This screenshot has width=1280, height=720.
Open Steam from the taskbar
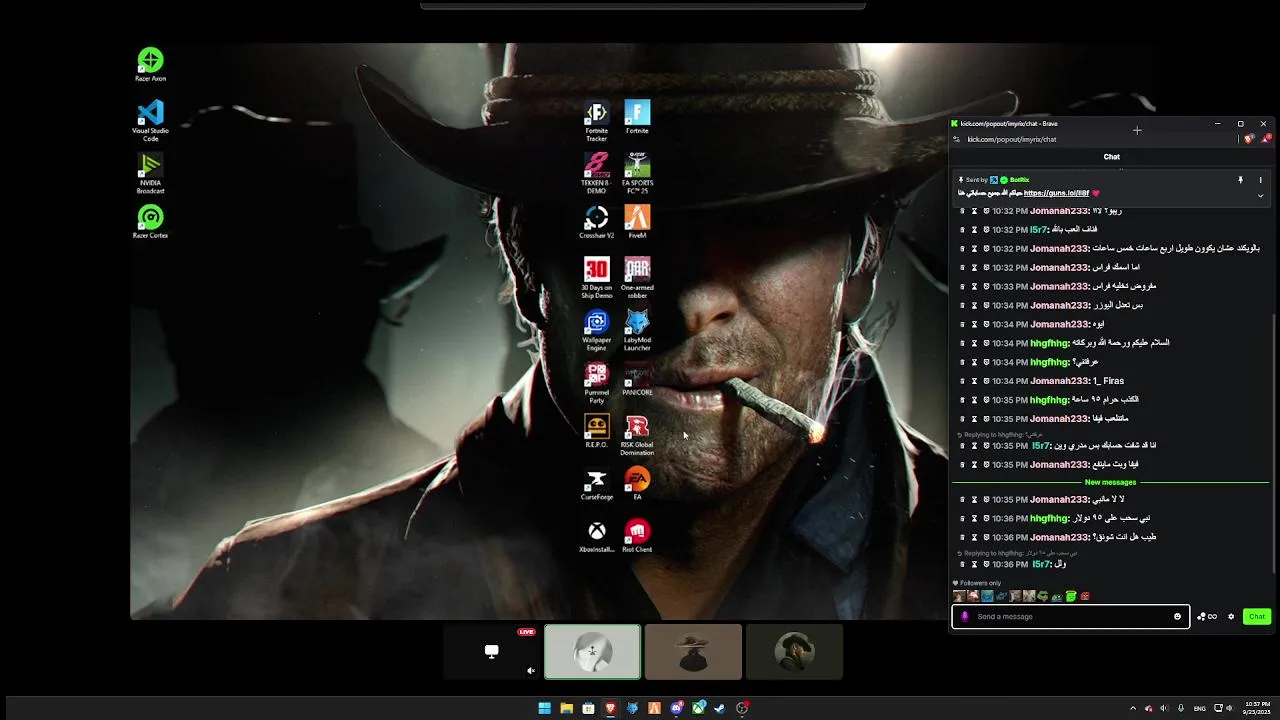[720, 708]
